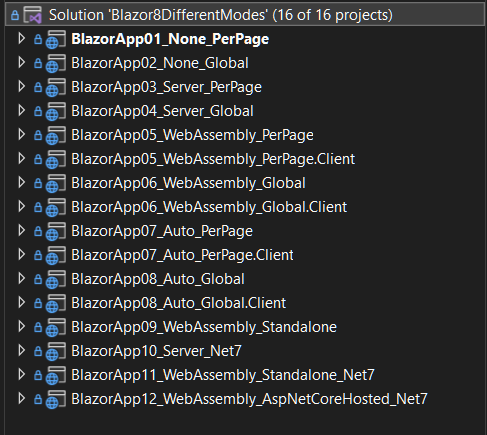
Task: Click the project icon beside BlazorApp04_Server_Global
Action: click(56, 111)
